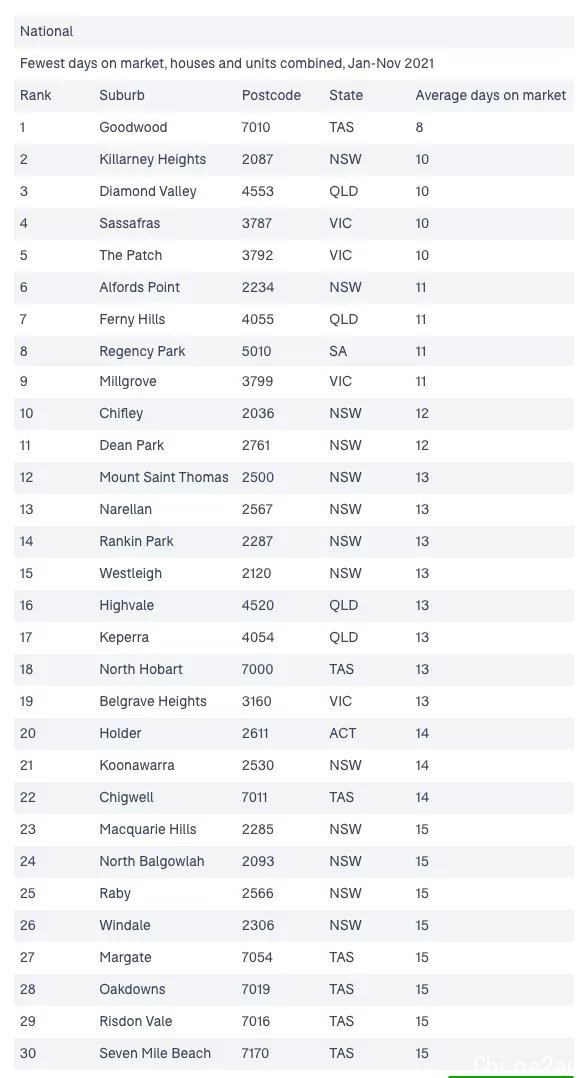This screenshot has width=584, height=1078.
Task: Select the National title row
Action: point(294,32)
